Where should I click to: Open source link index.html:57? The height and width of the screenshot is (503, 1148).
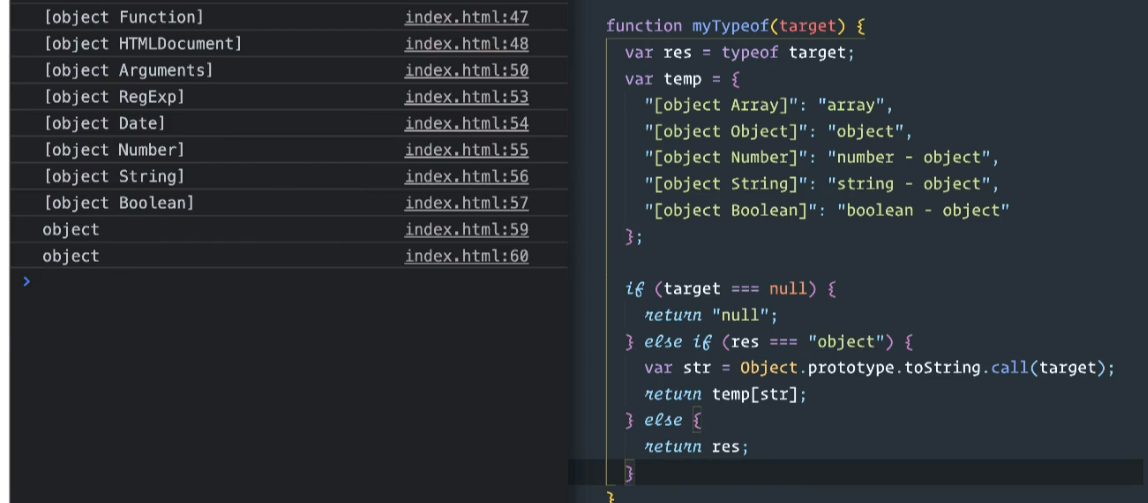[466, 203]
